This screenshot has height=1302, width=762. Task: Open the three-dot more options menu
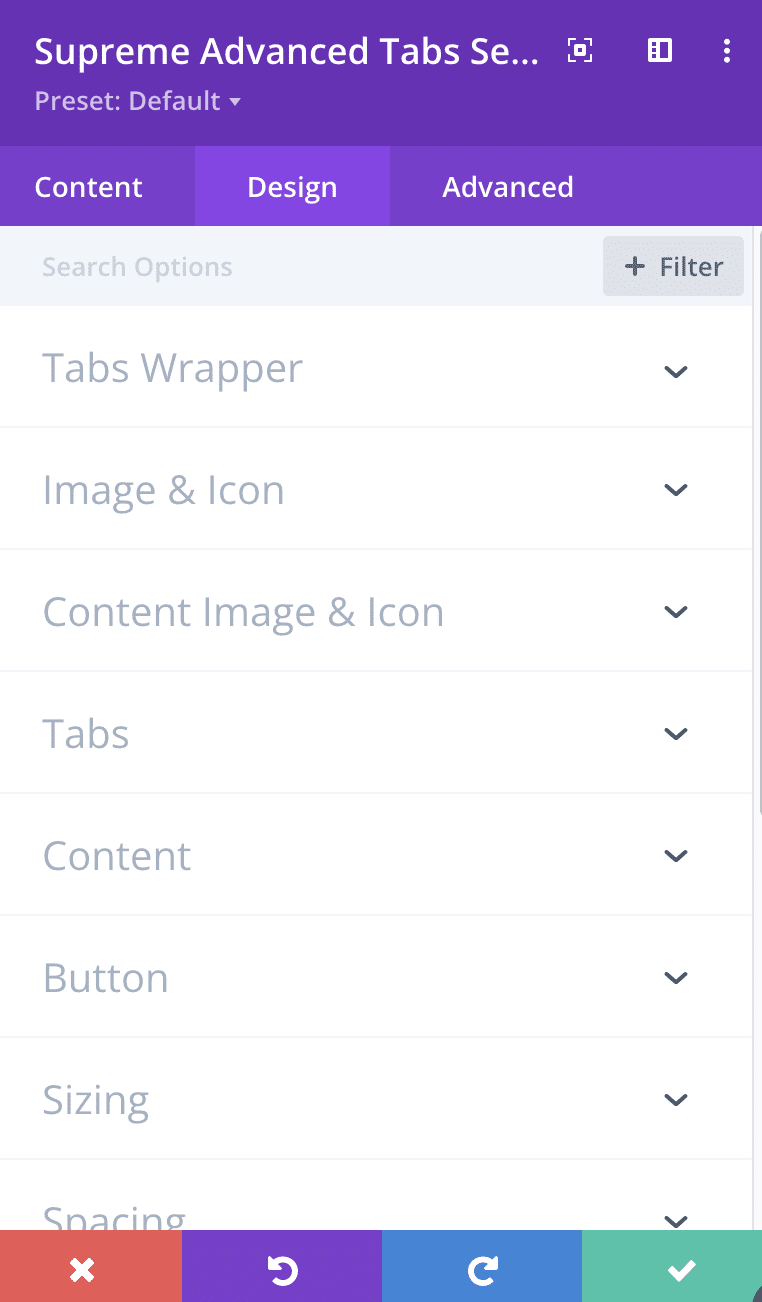coord(727,51)
